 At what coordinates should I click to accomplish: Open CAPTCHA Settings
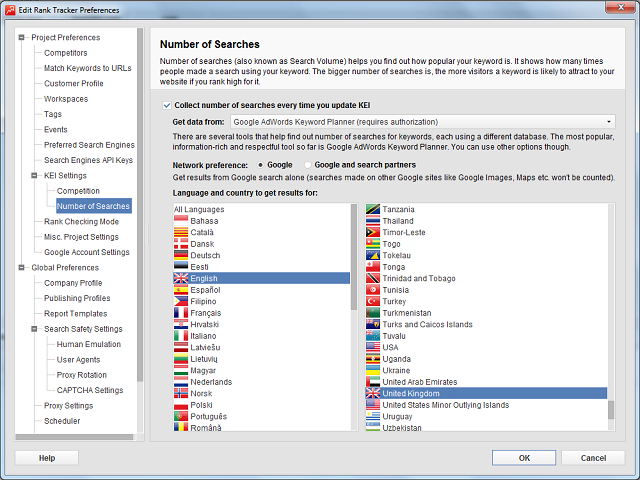[90, 390]
